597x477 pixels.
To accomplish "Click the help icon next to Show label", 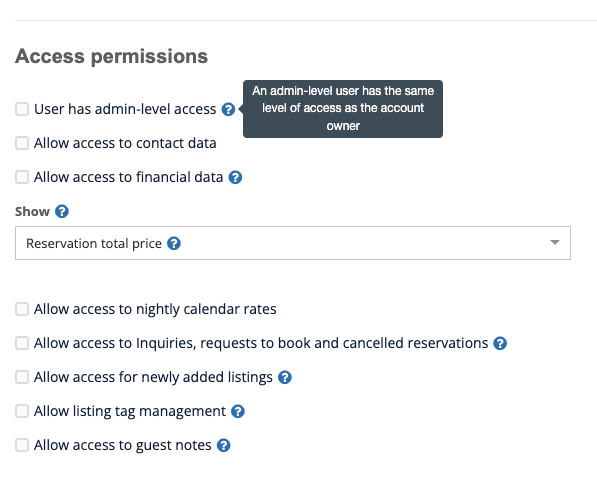I will [x=62, y=211].
